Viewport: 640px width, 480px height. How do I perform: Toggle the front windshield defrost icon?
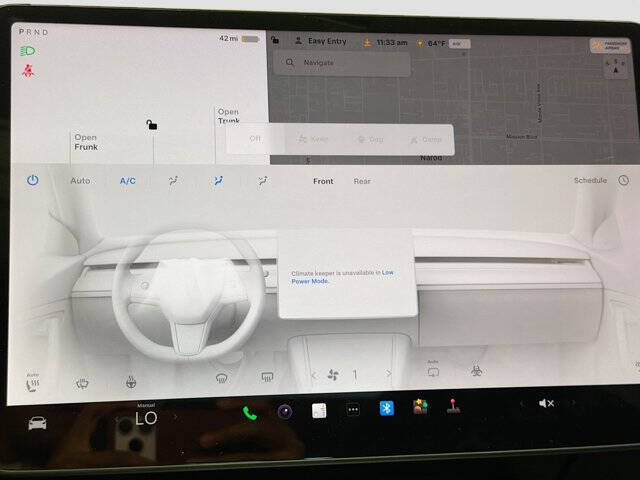coord(221,378)
